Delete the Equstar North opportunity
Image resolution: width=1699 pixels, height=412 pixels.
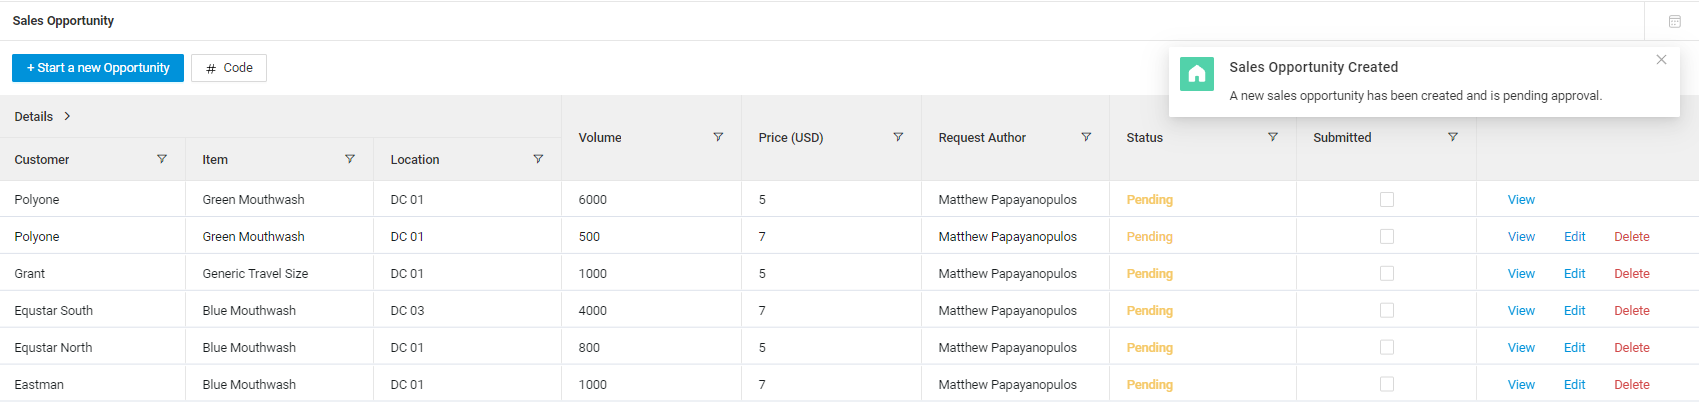1632,348
